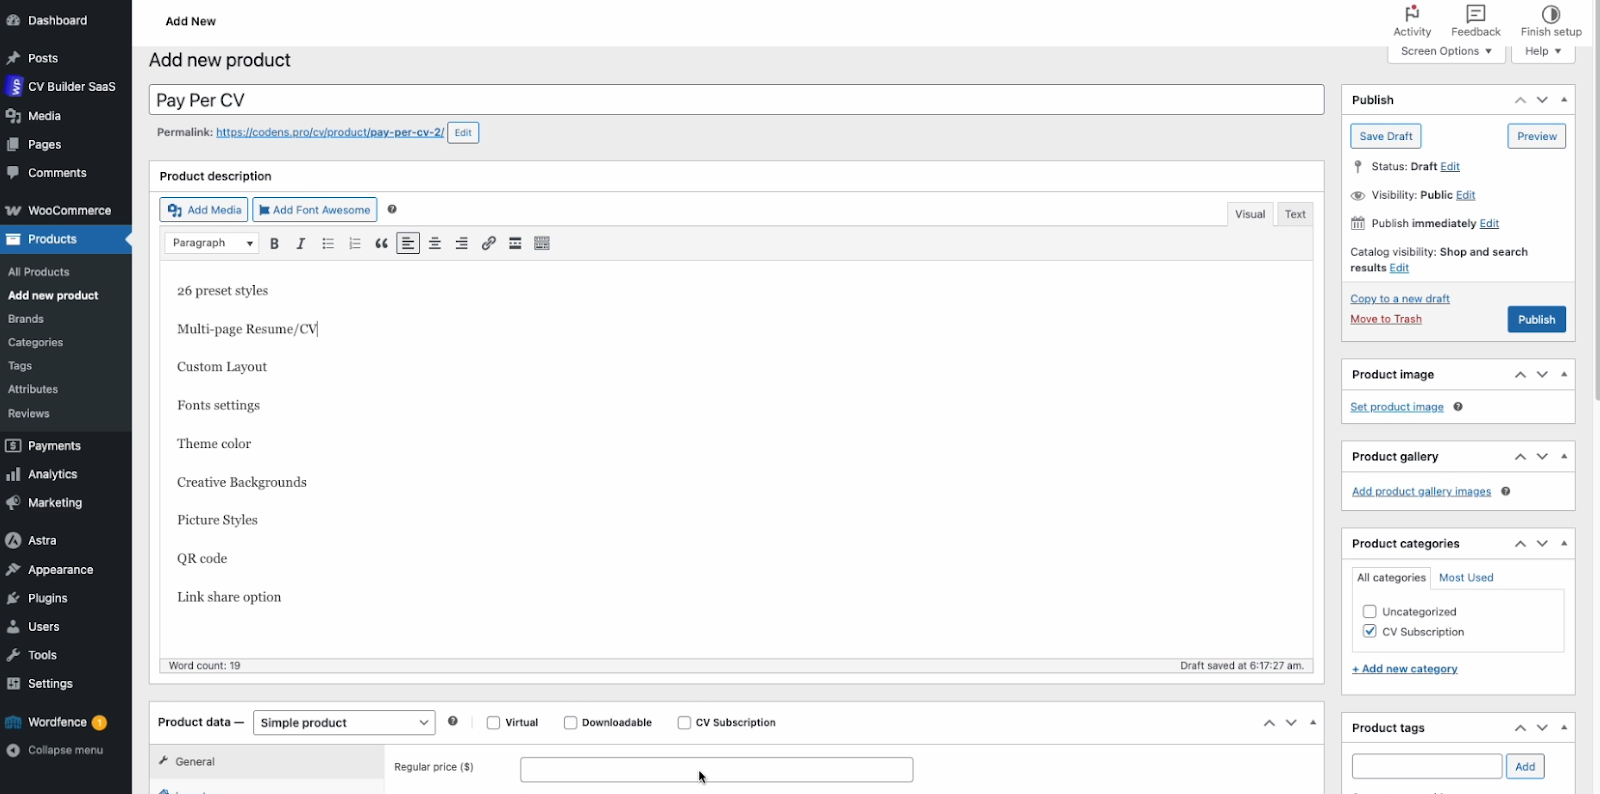The width and height of the screenshot is (1600, 794).
Task: Insert a numbered list
Action: pos(355,243)
